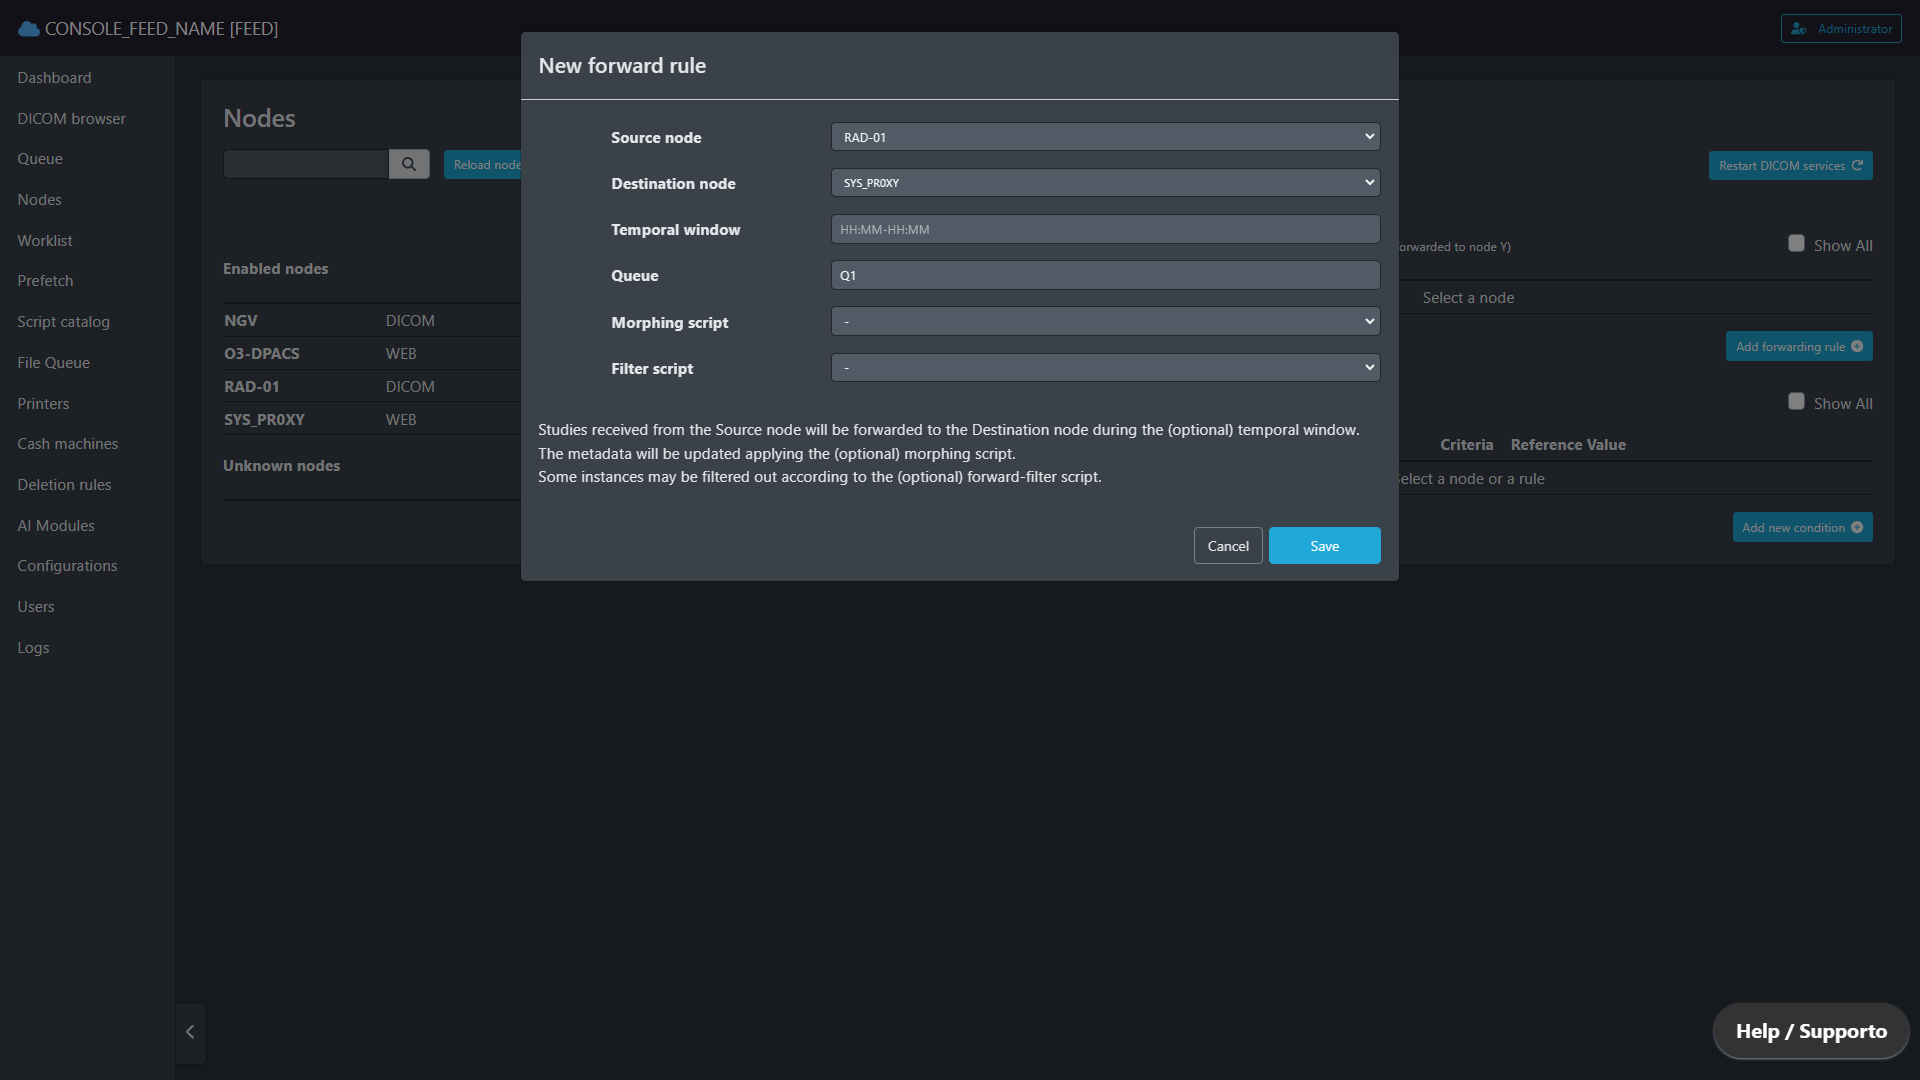Click plus icon on Add new condition
The width and height of the screenshot is (1920, 1080).
(1857, 528)
